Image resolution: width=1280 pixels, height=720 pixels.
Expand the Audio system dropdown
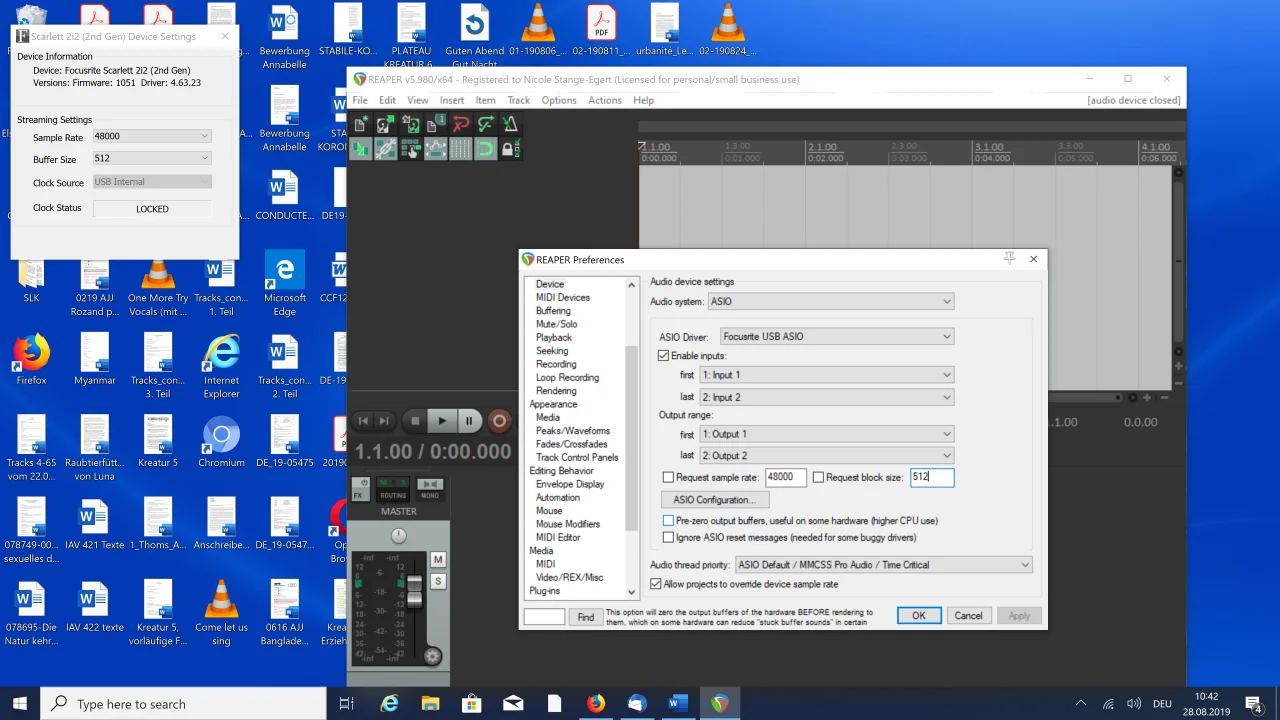point(831,301)
